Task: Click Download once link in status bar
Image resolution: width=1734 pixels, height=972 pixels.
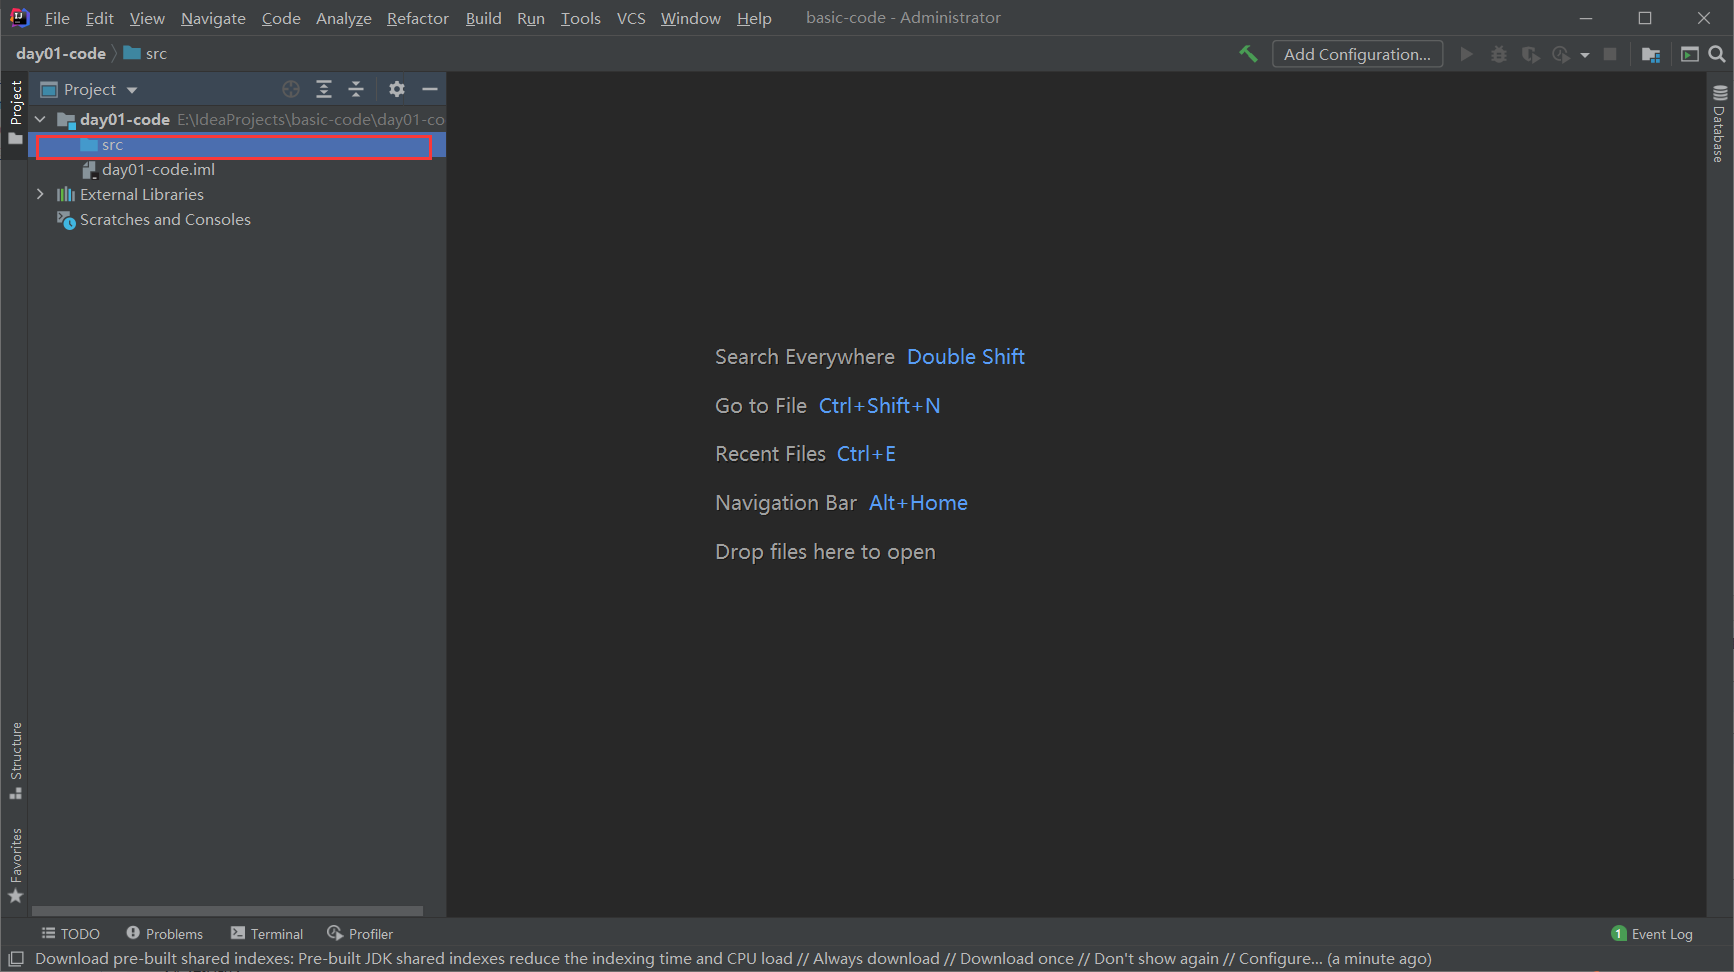Action: [x=1017, y=959]
